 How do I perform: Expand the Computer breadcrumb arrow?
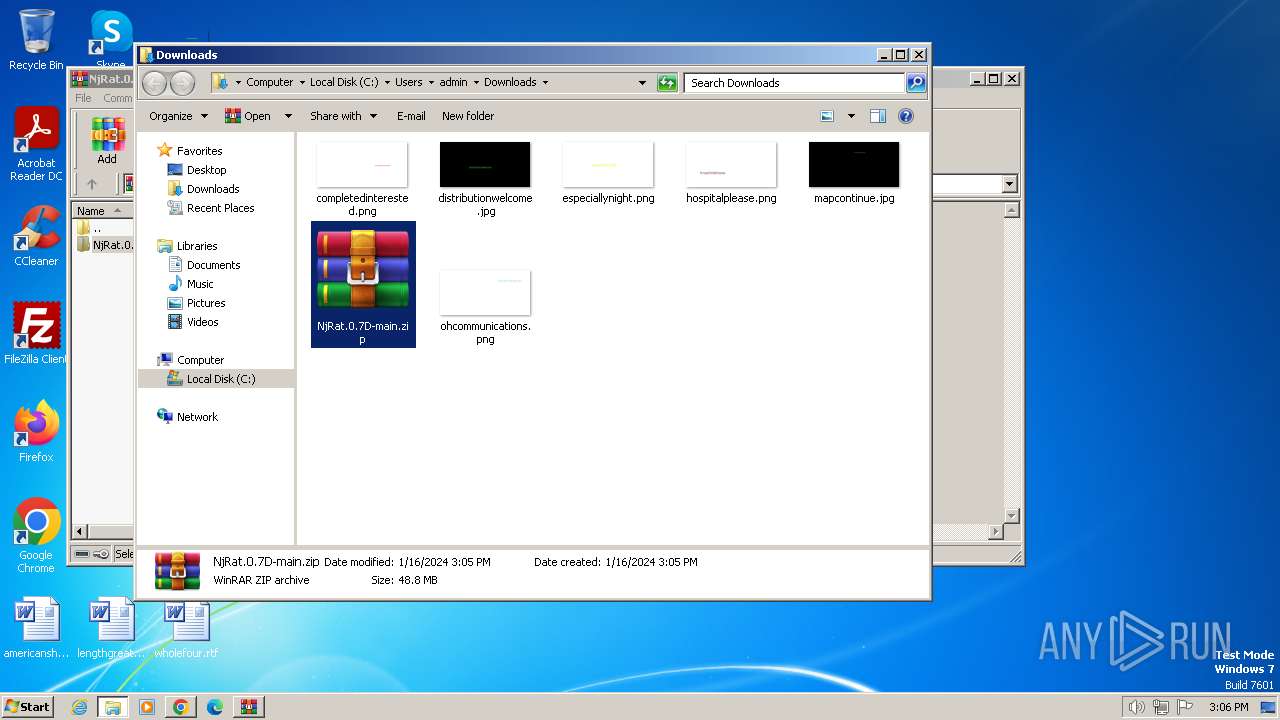click(302, 83)
